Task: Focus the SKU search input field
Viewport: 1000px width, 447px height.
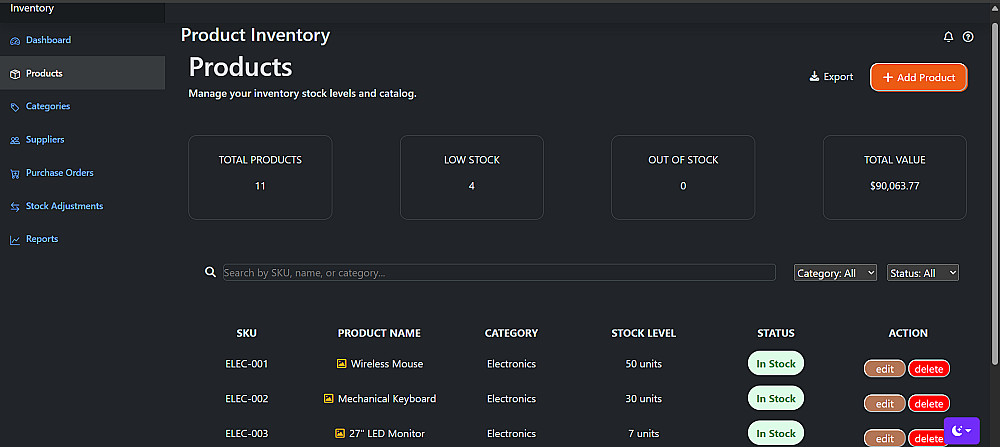Action: tap(498, 273)
